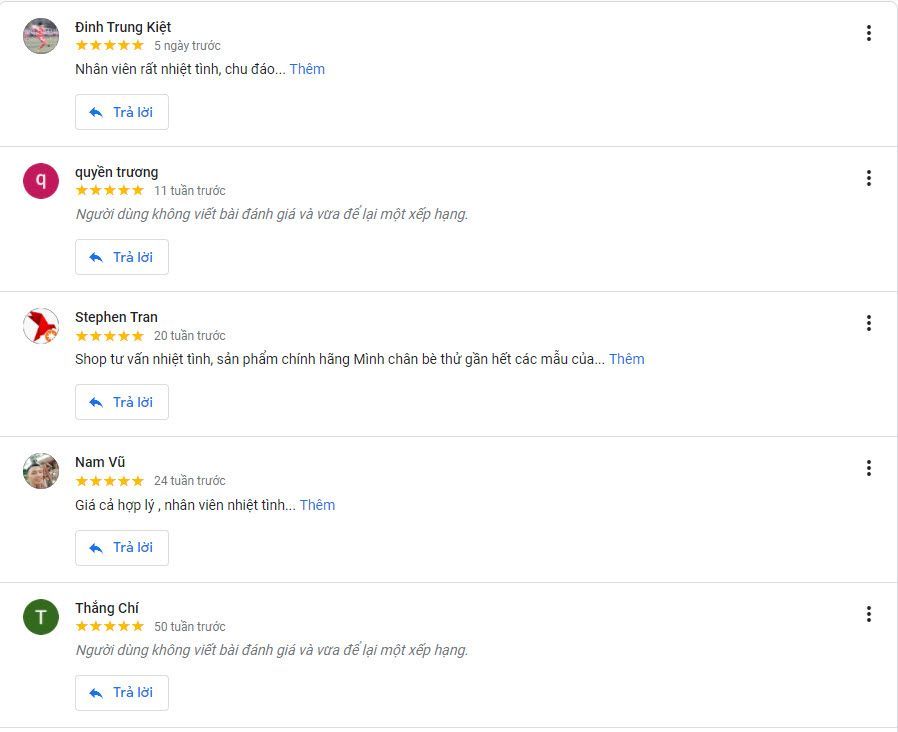
Task: Reply to Đinh Trung Kiệt's review
Action: click(x=122, y=112)
